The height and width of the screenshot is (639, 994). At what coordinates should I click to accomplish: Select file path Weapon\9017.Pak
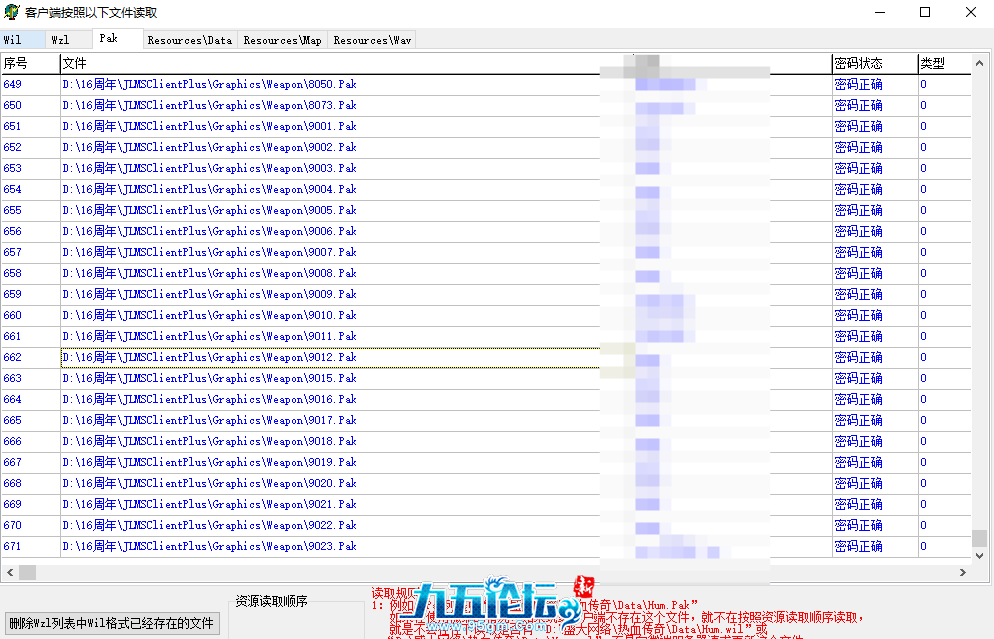[x=209, y=420]
